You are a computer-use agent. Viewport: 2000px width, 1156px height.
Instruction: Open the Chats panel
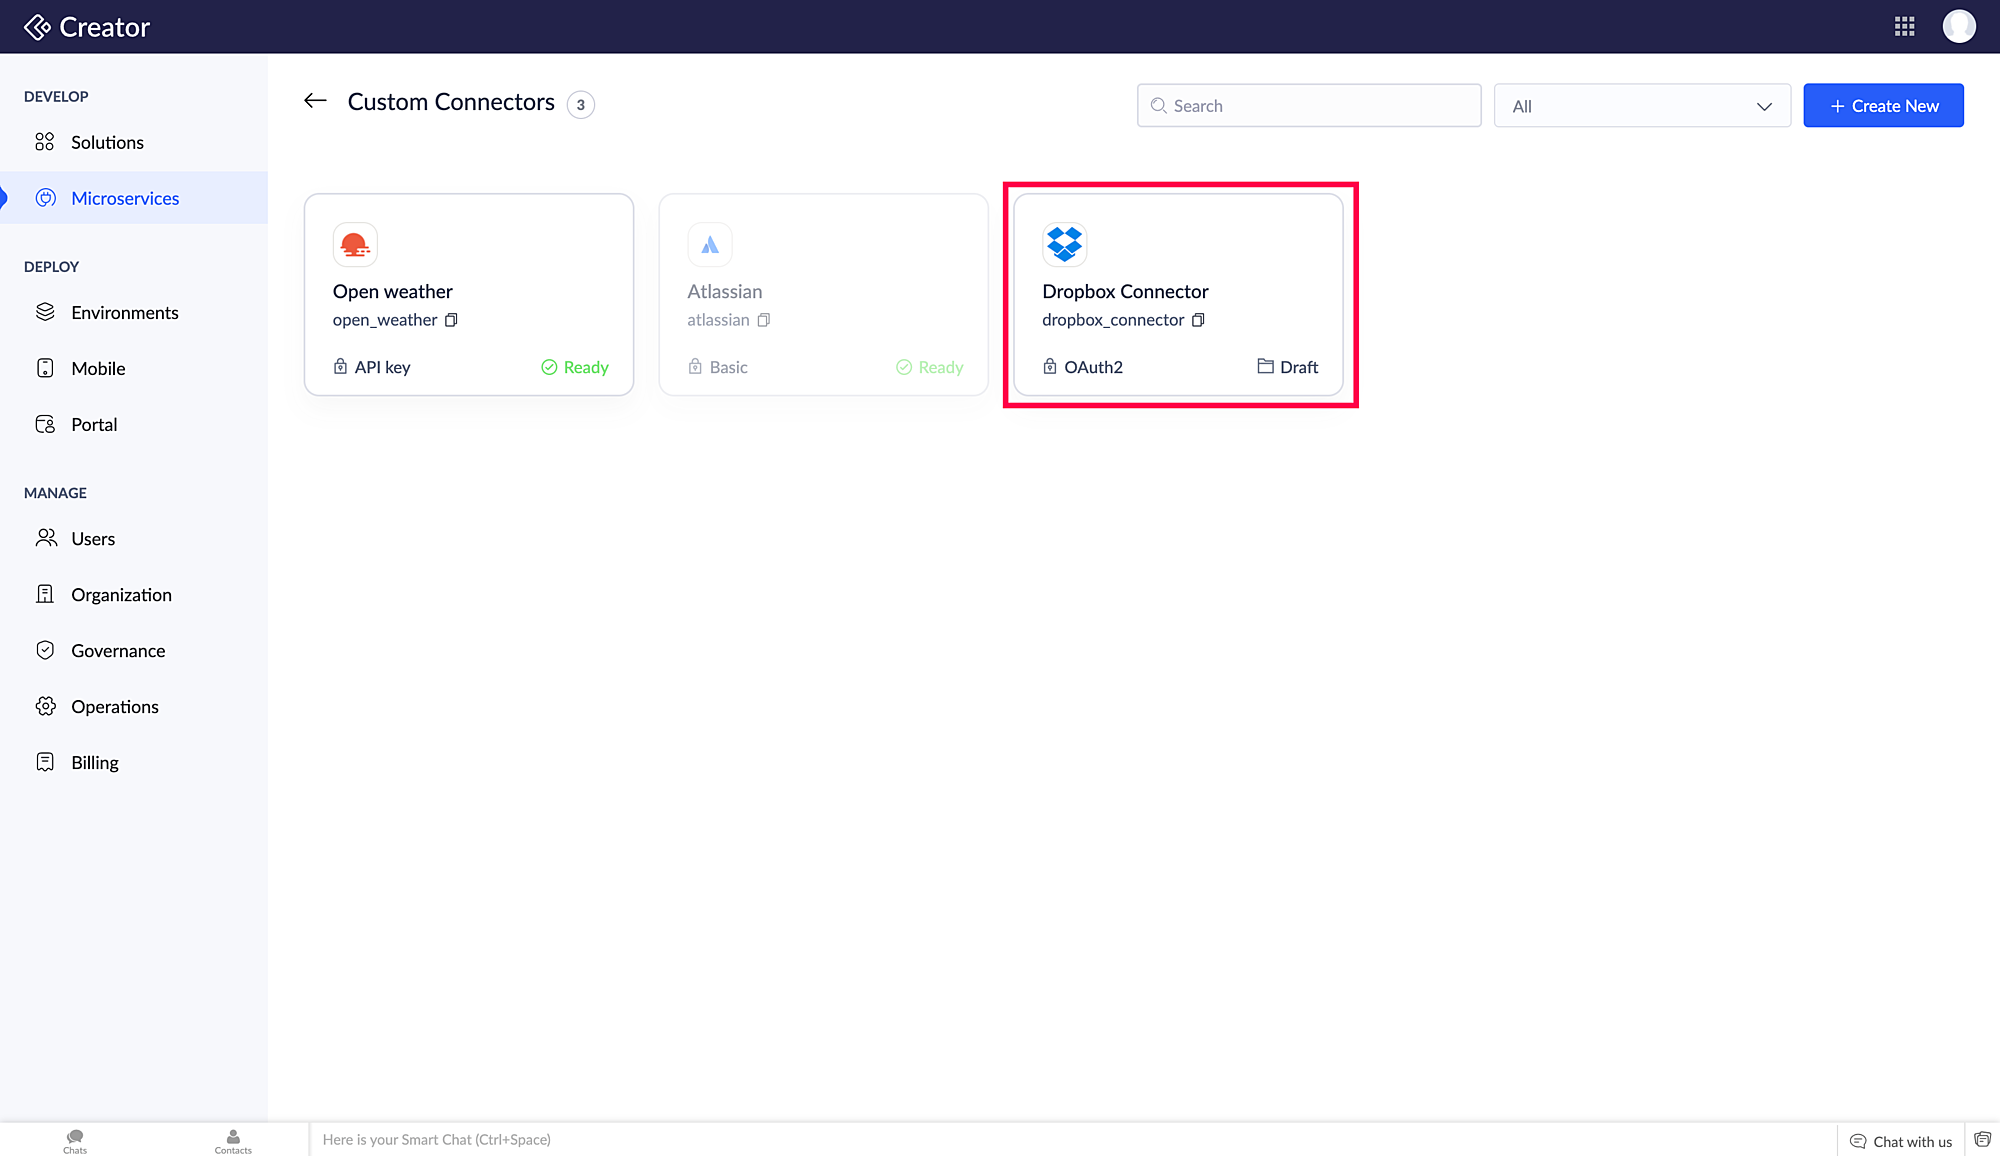[75, 1140]
